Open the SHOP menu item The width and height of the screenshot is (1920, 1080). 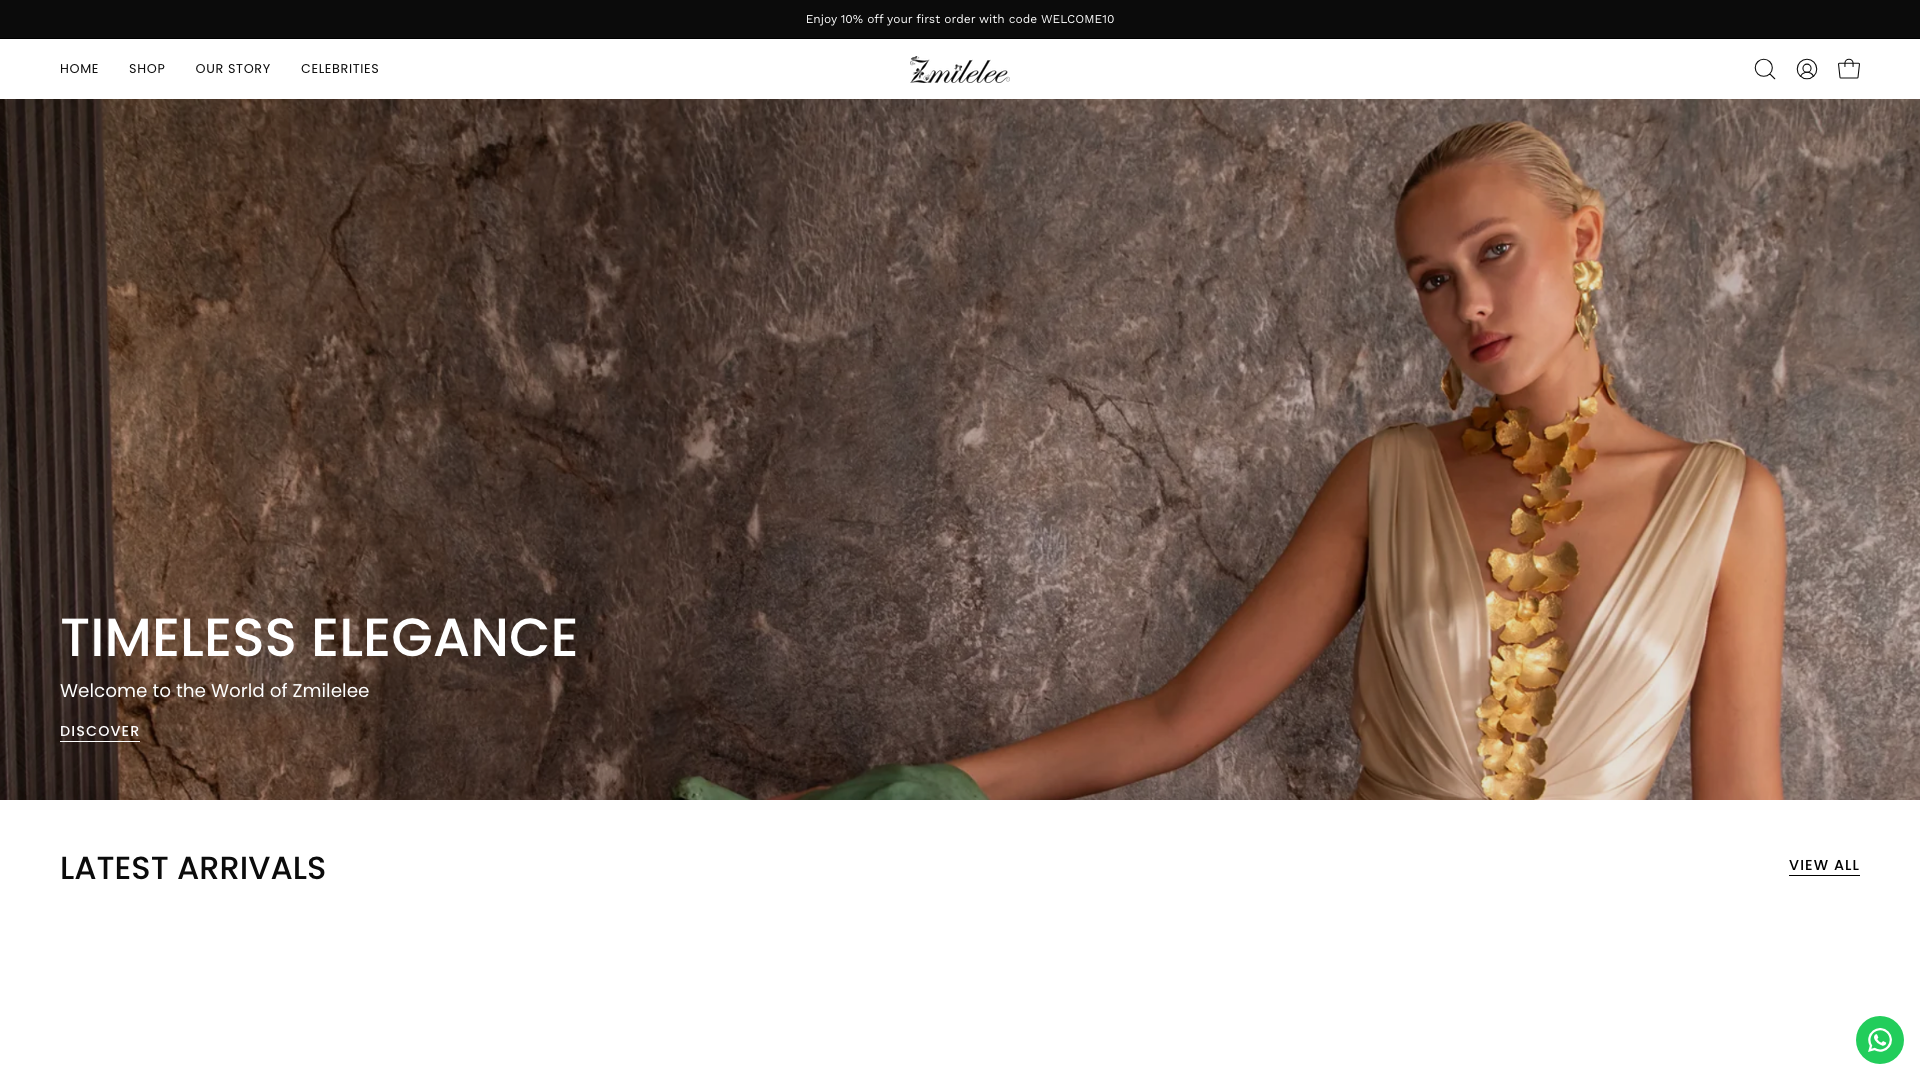[147, 69]
